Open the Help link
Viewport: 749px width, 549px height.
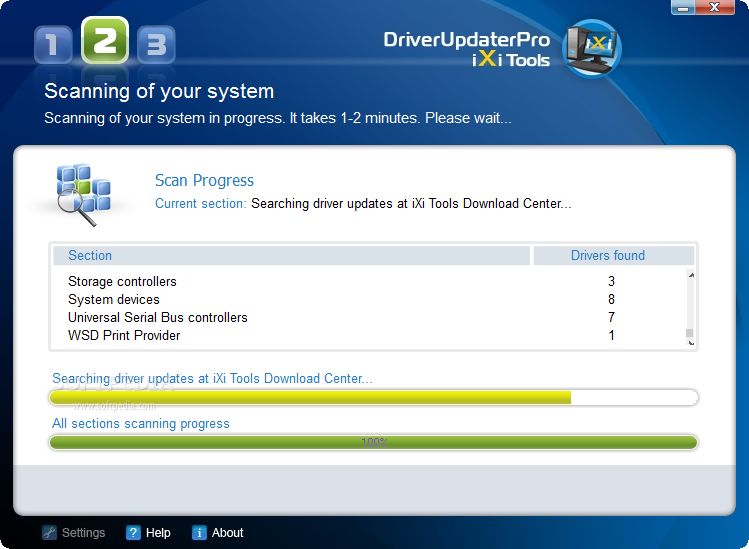click(158, 532)
